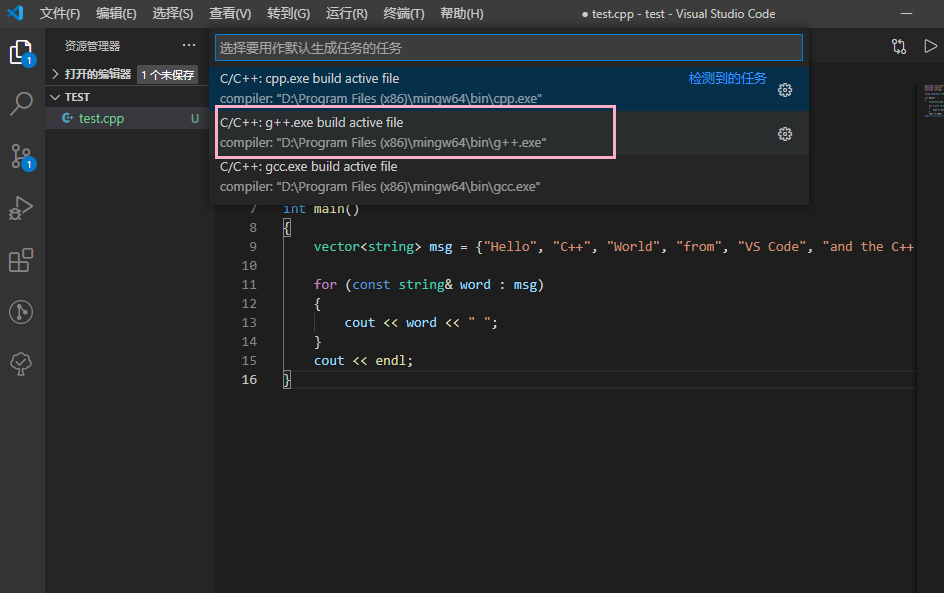Screen dimensions: 944x593
Task: Click the 1 个未保存 badge
Action: [x=166, y=73]
